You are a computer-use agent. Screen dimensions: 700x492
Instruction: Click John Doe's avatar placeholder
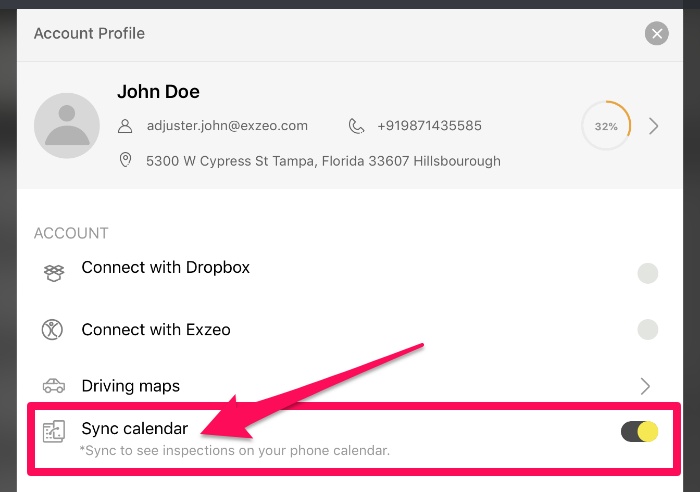coord(67,125)
